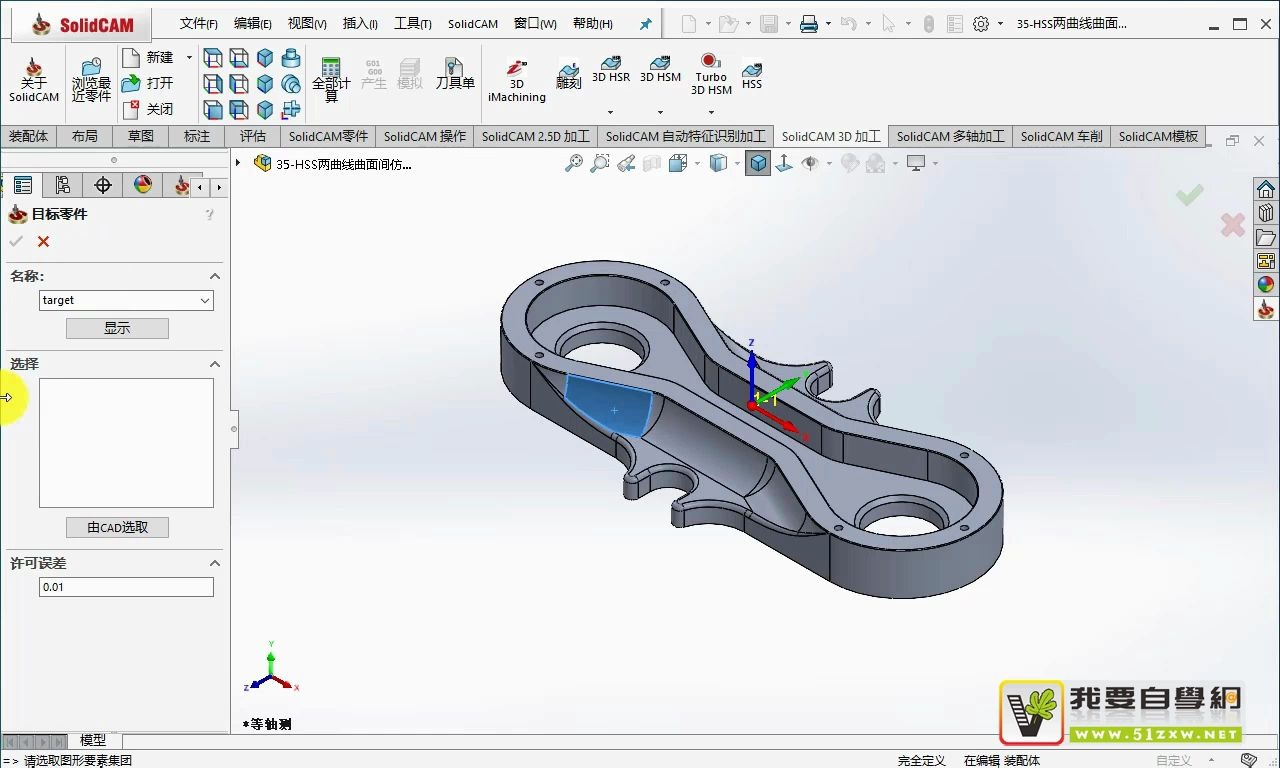Viewport: 1280px width, 768px height.
Task: Open the SolidCAM menu in menu bar
Action: tap(473, 24)
